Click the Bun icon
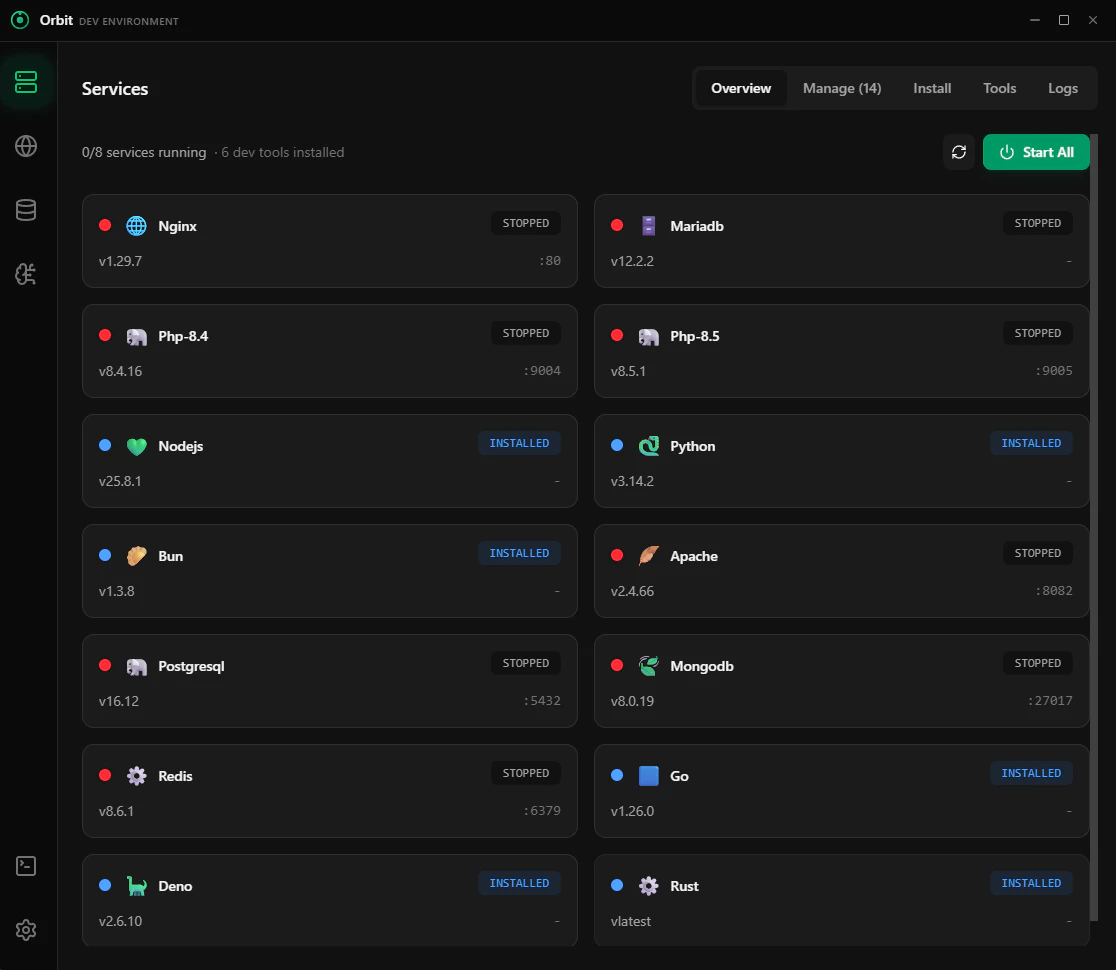Viewport: 1116px width, 970px height. [x=136, y=556]
